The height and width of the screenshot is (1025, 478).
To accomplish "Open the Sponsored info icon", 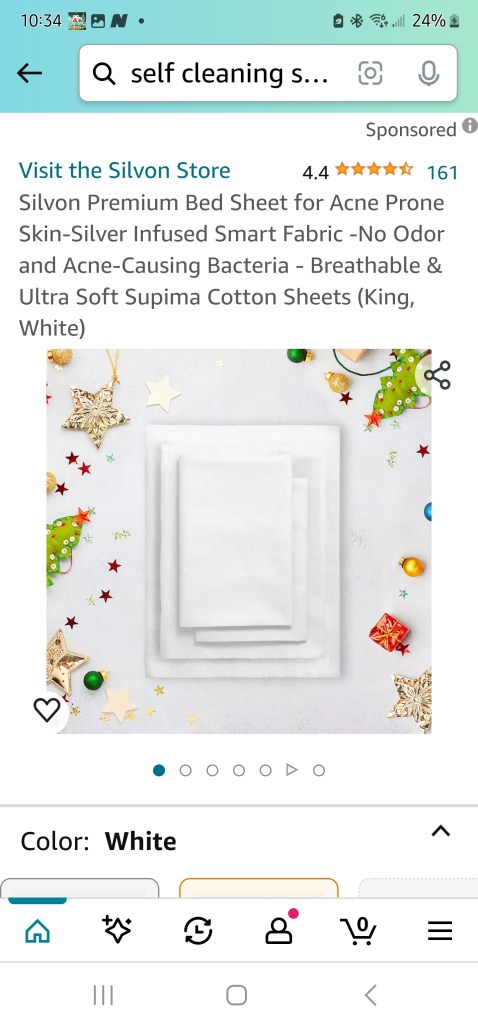I will coord(469,126).
